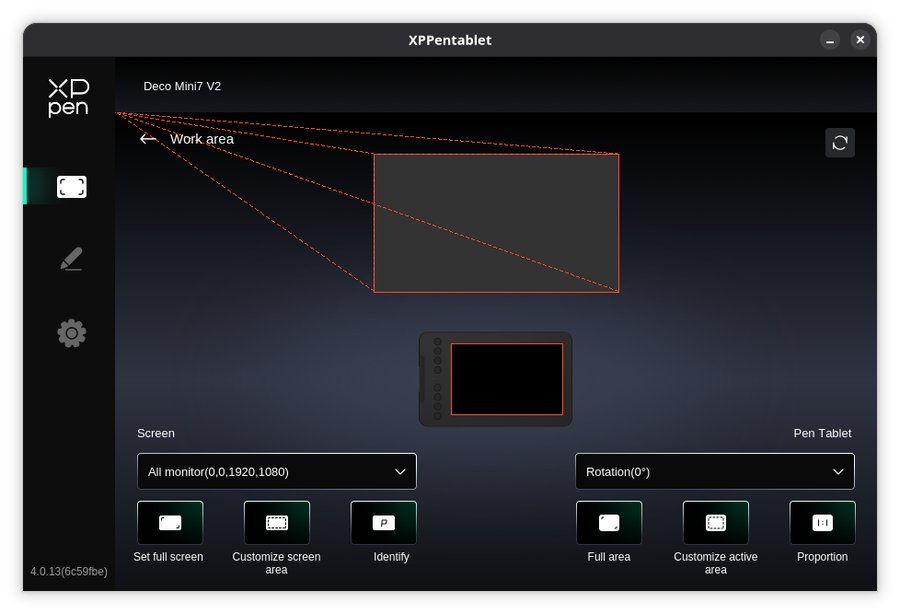Click the Screen section label
Screen dimensions: 900x614
pos(156,433)
